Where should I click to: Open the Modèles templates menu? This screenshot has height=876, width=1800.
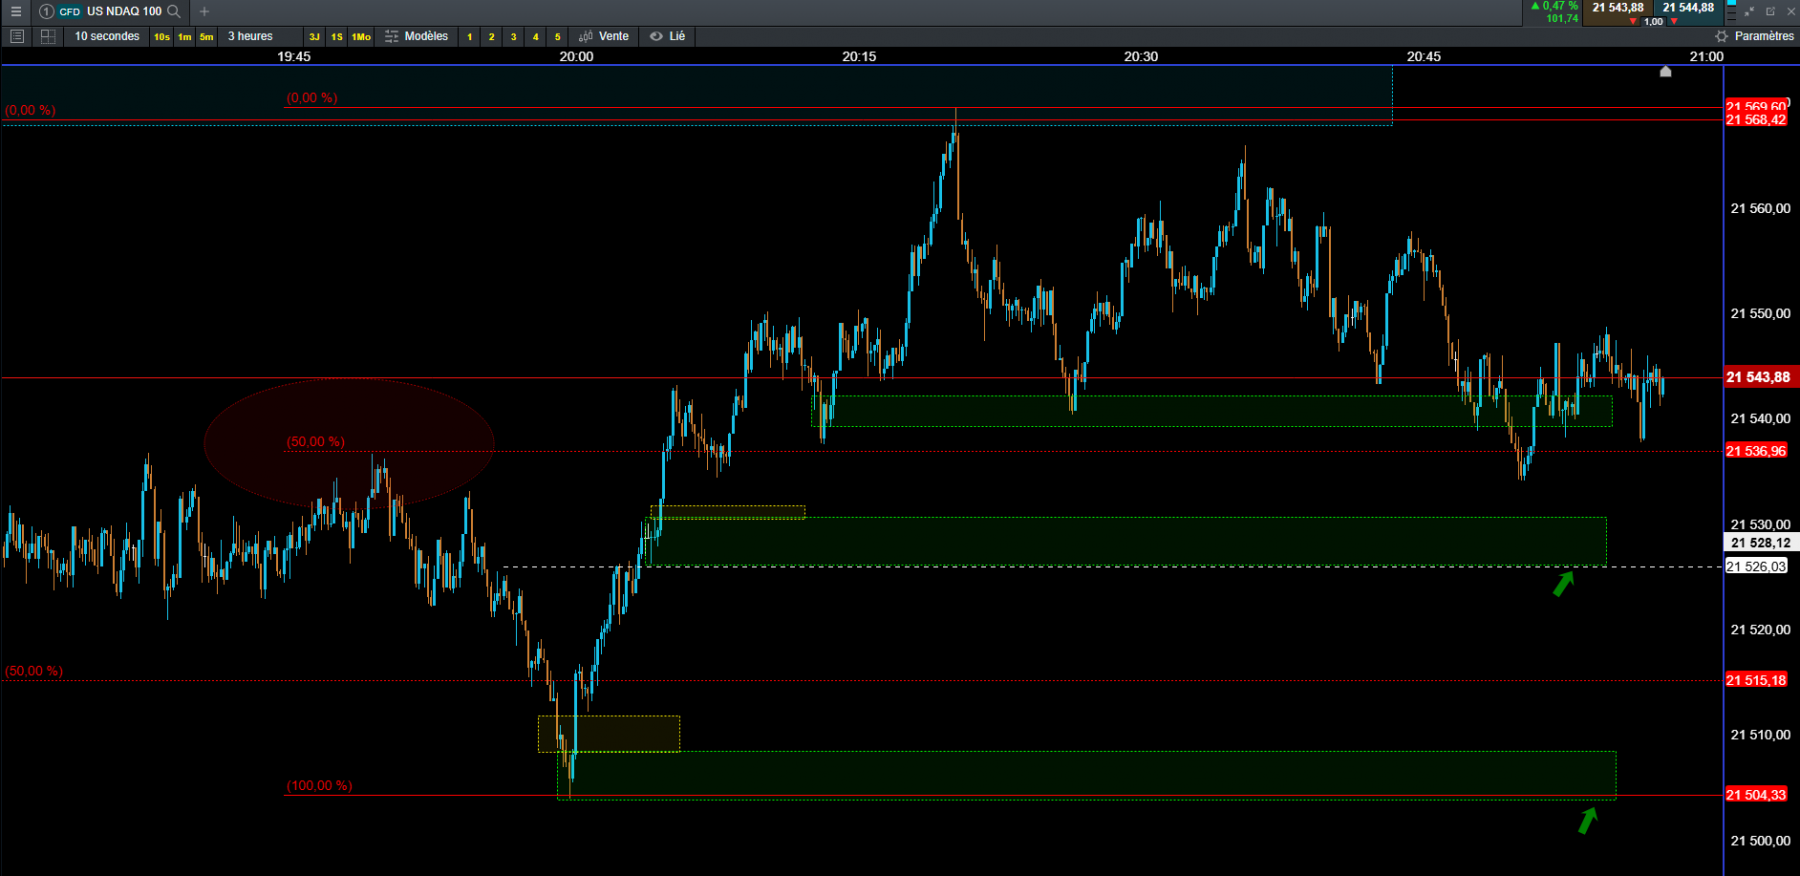pyautogui.click(x=416, y=36)
